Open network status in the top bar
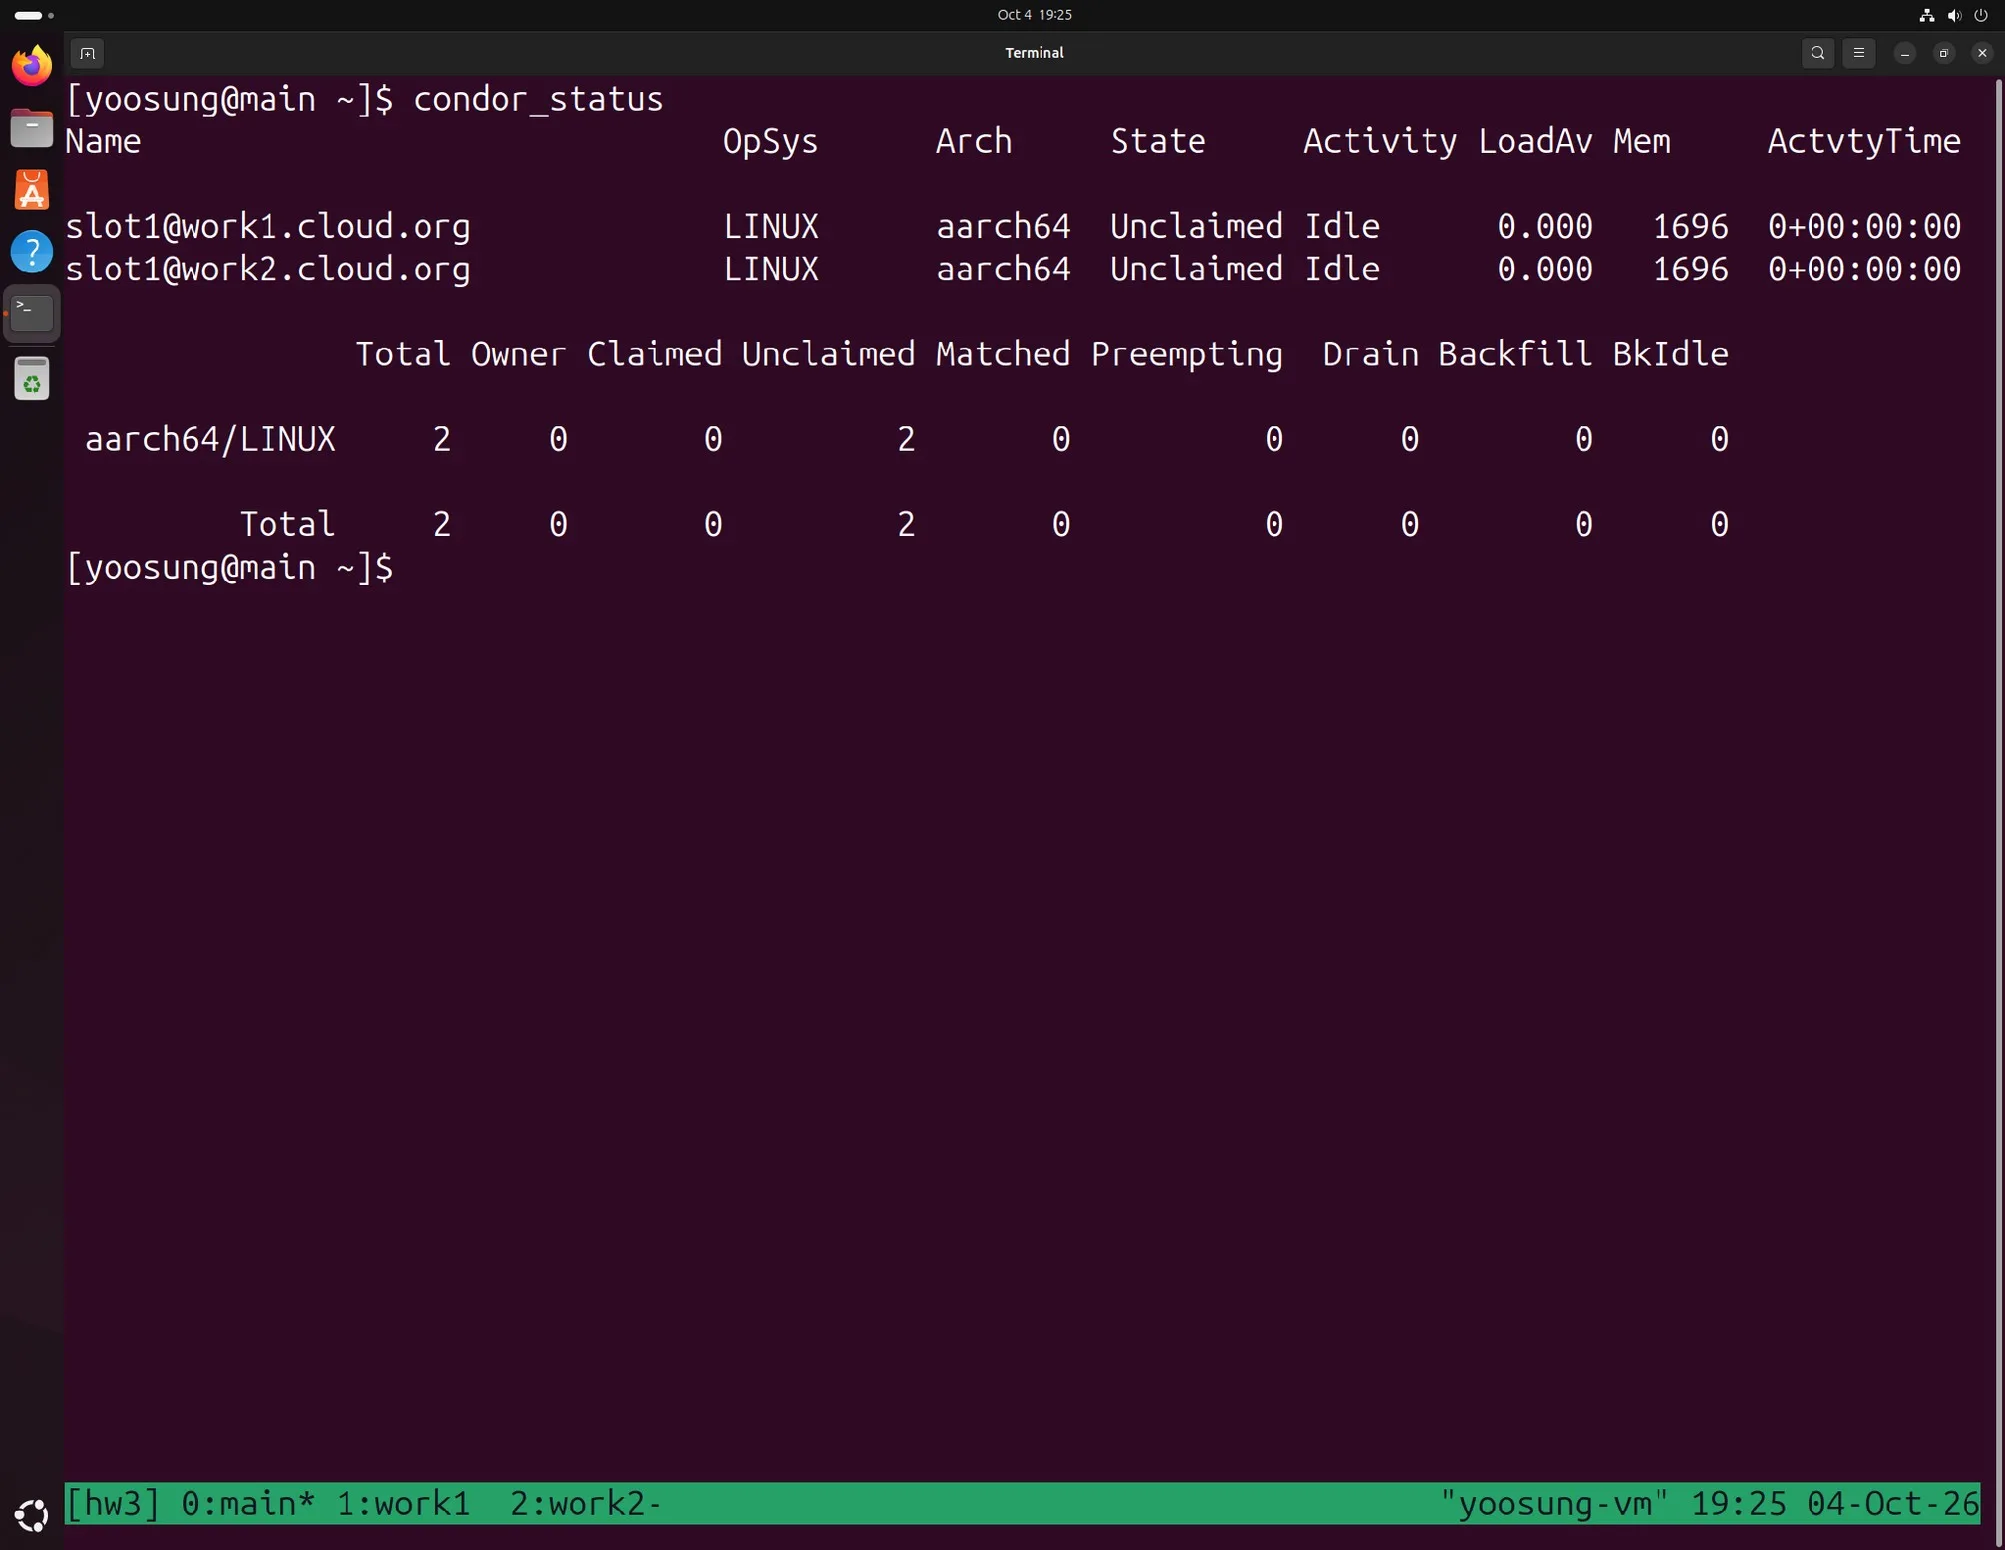The width and height of the screenshot is (2005, 1550). (x=1927, y=15)
